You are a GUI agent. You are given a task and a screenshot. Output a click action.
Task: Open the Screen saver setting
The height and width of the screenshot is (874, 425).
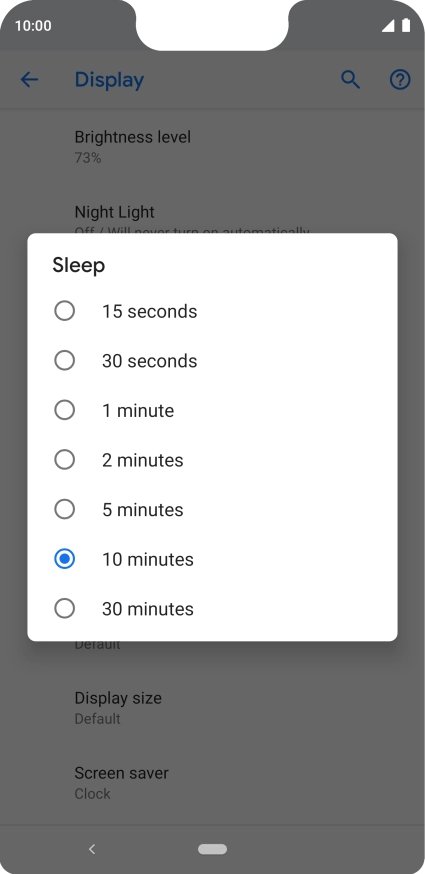pos(212,782)
